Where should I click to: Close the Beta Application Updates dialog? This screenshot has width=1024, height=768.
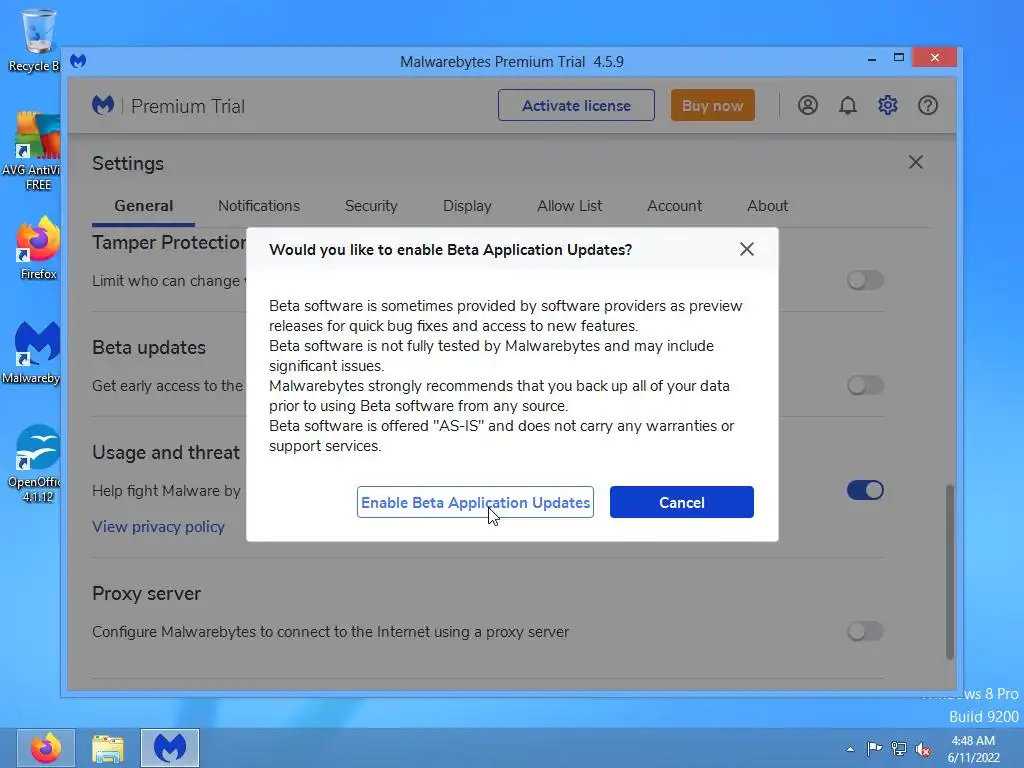pos(747,249)
